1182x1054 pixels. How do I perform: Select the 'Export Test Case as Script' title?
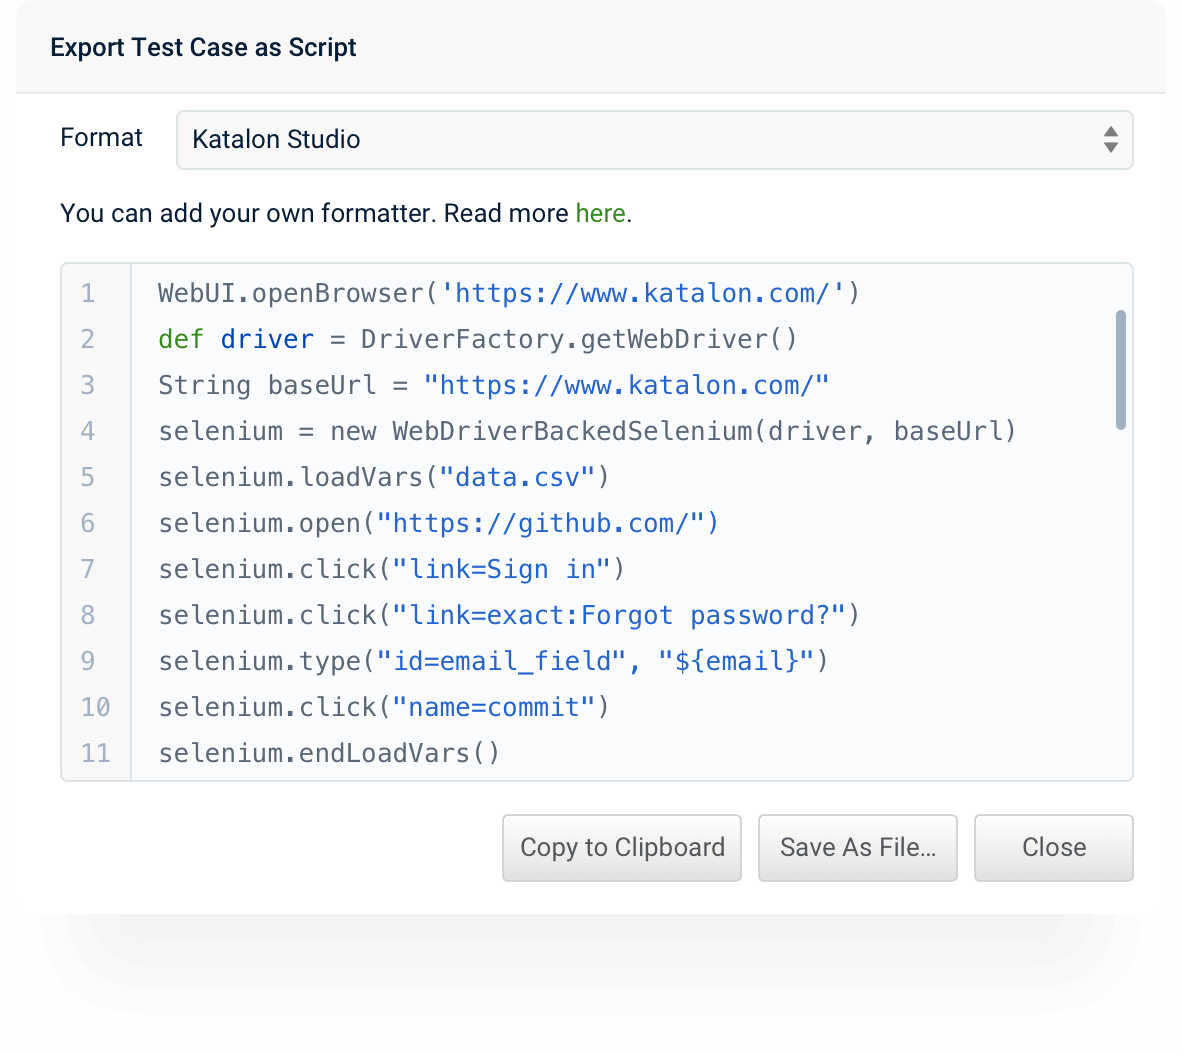[x=204, y=47]
